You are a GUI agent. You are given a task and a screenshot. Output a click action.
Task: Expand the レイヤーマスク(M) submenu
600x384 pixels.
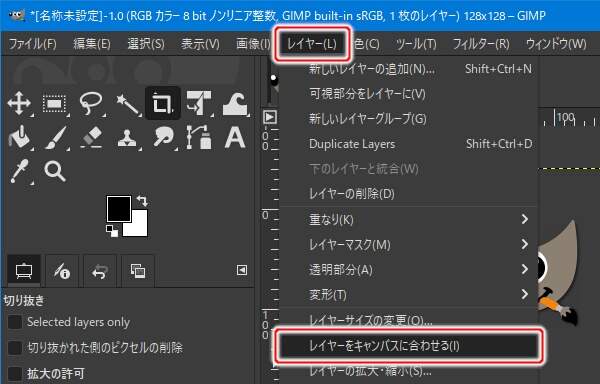point(409,244)
